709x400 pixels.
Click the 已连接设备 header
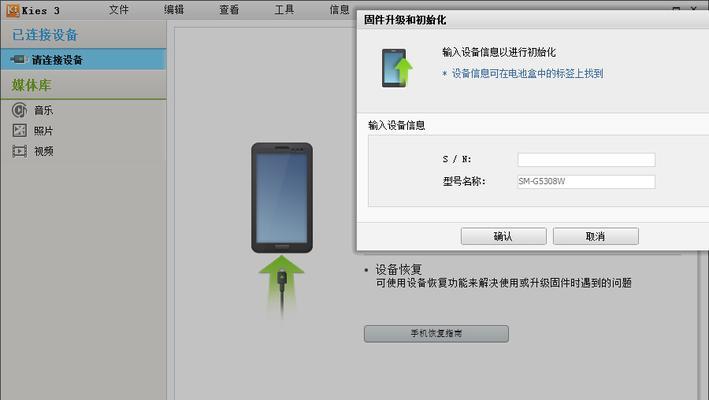45,35
